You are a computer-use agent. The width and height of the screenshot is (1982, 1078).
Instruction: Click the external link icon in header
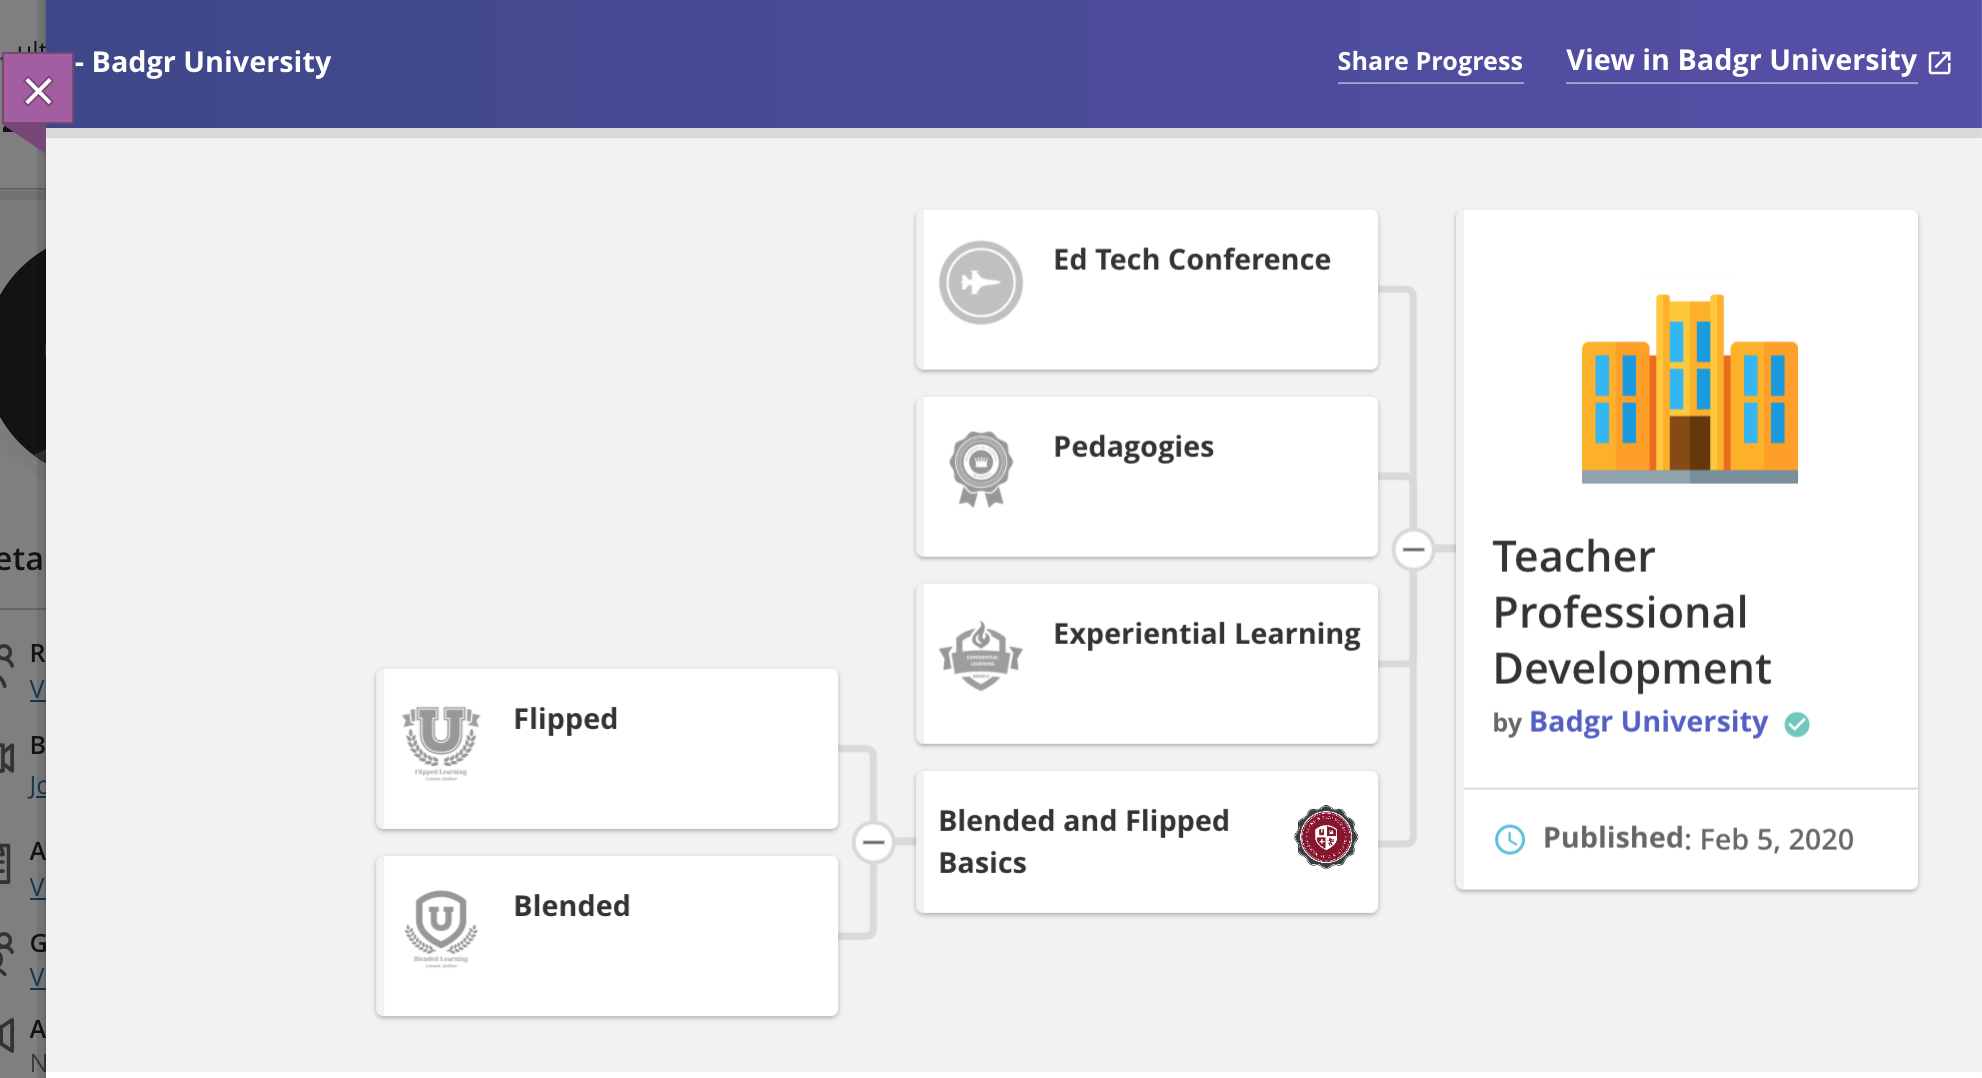1940,63
